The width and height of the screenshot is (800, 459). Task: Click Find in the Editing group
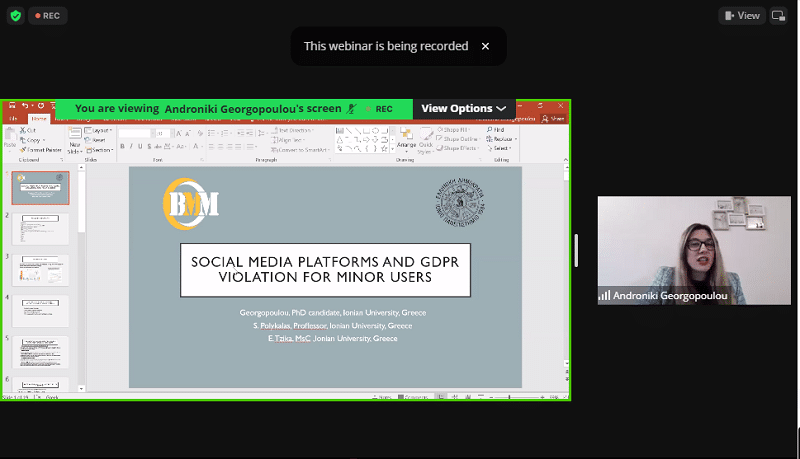495,130
